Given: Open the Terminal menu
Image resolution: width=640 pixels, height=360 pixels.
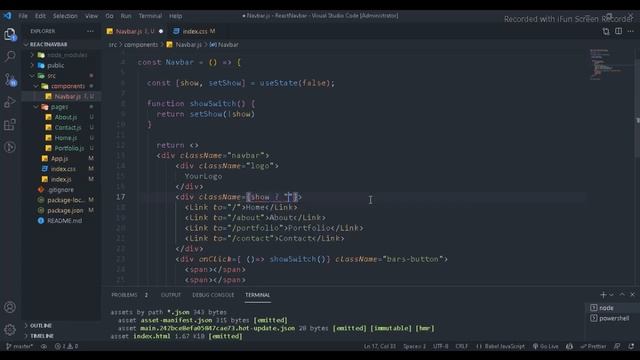Looking at the screenshot, I should click(150, 16).
